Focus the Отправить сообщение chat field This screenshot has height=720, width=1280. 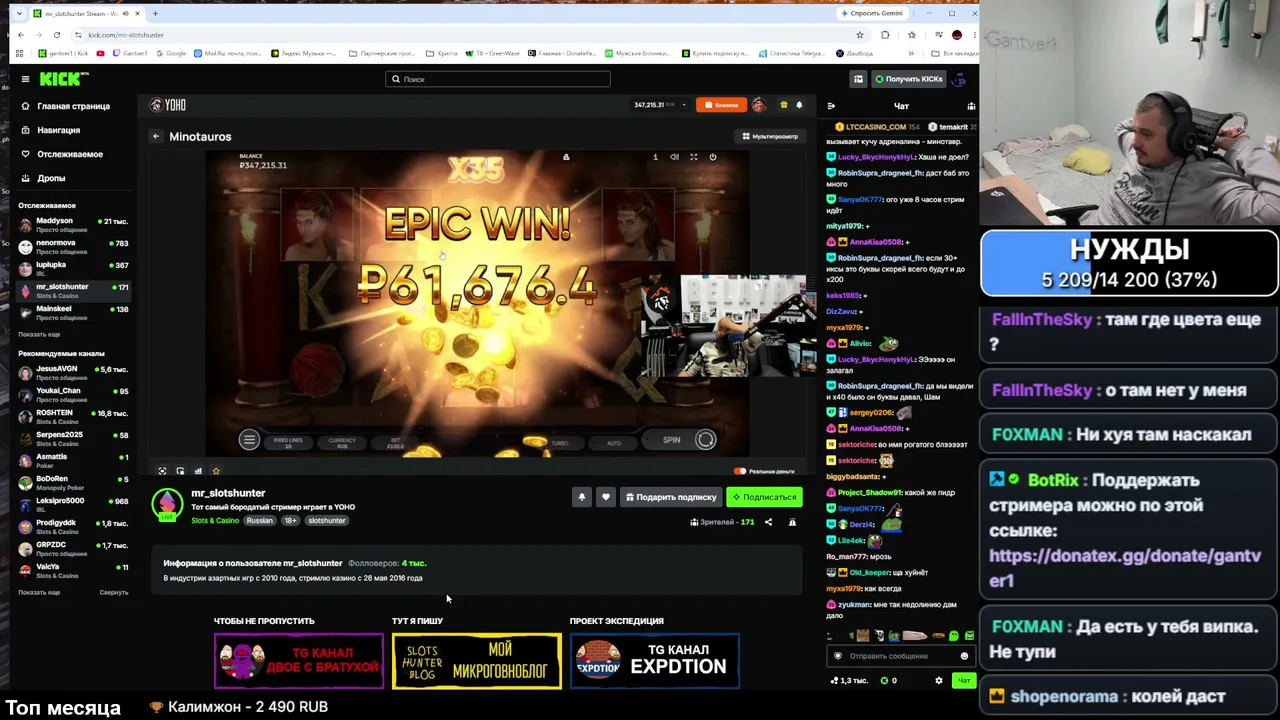click(x=900, y=656)
